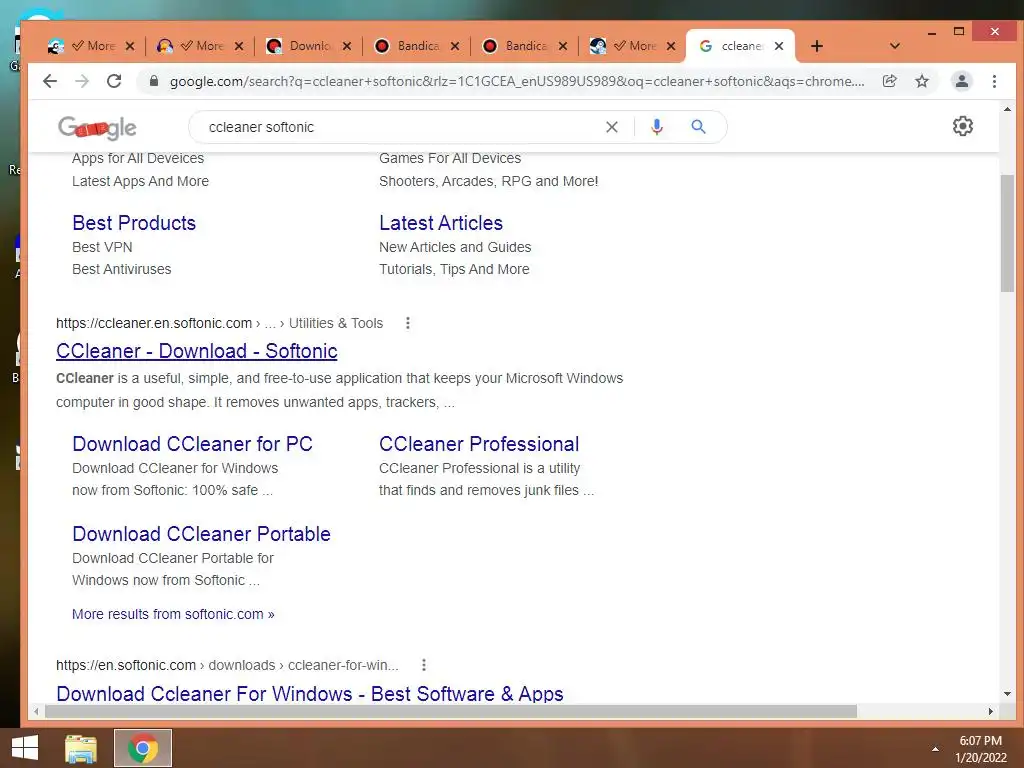The height and width of the screenshot is (768, 1024).
Task: Open File Explorer from taskbar
Action: (x=81, y=748)
